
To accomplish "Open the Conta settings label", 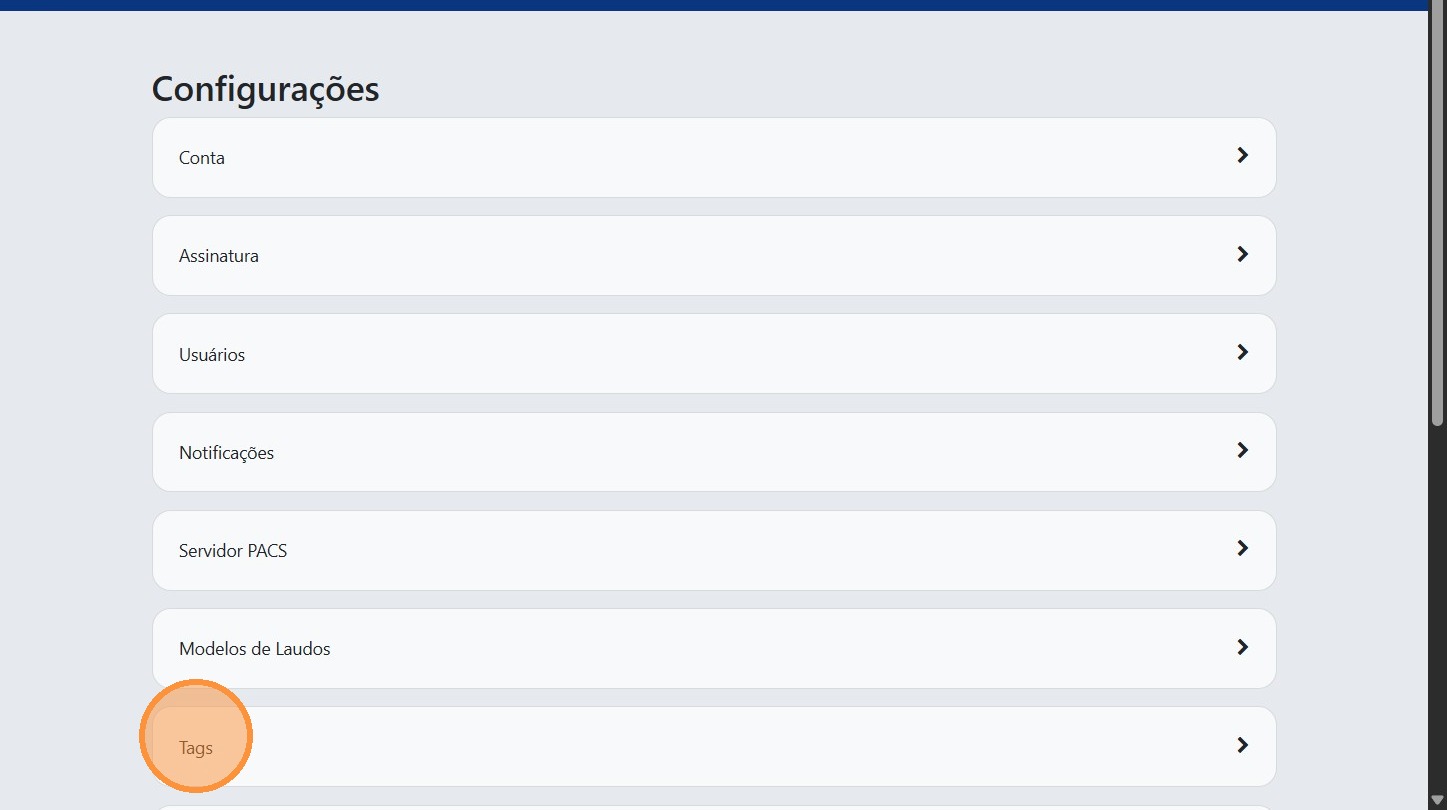I will (202, 158).
